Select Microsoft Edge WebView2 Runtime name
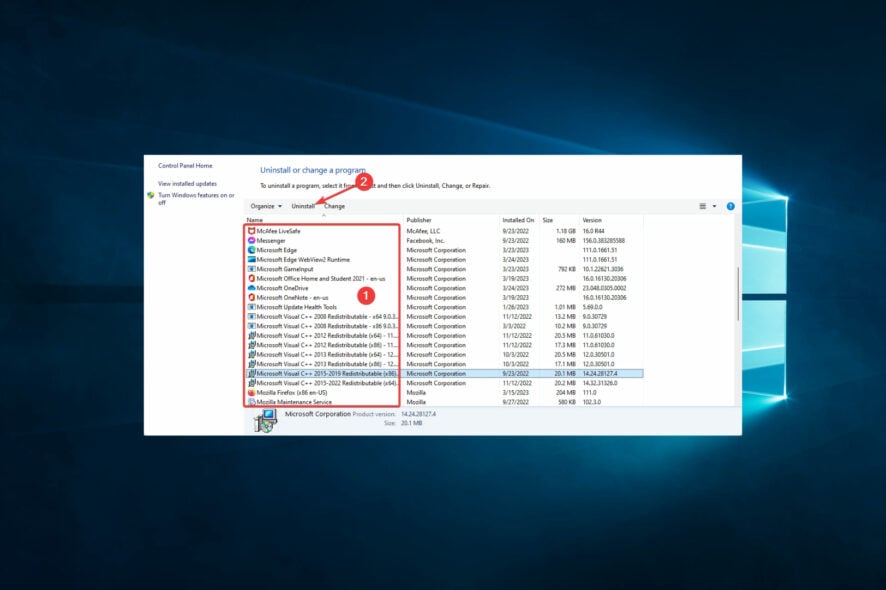This screenshot has width=886, height=590. coord(303,260)
